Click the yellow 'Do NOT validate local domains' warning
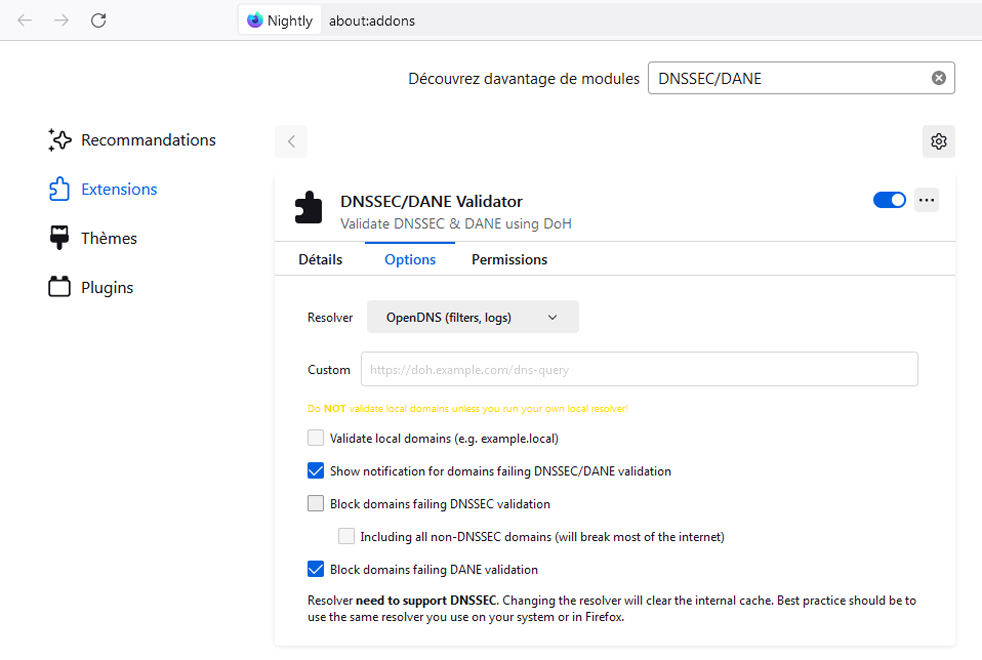 tap(467, 408)
